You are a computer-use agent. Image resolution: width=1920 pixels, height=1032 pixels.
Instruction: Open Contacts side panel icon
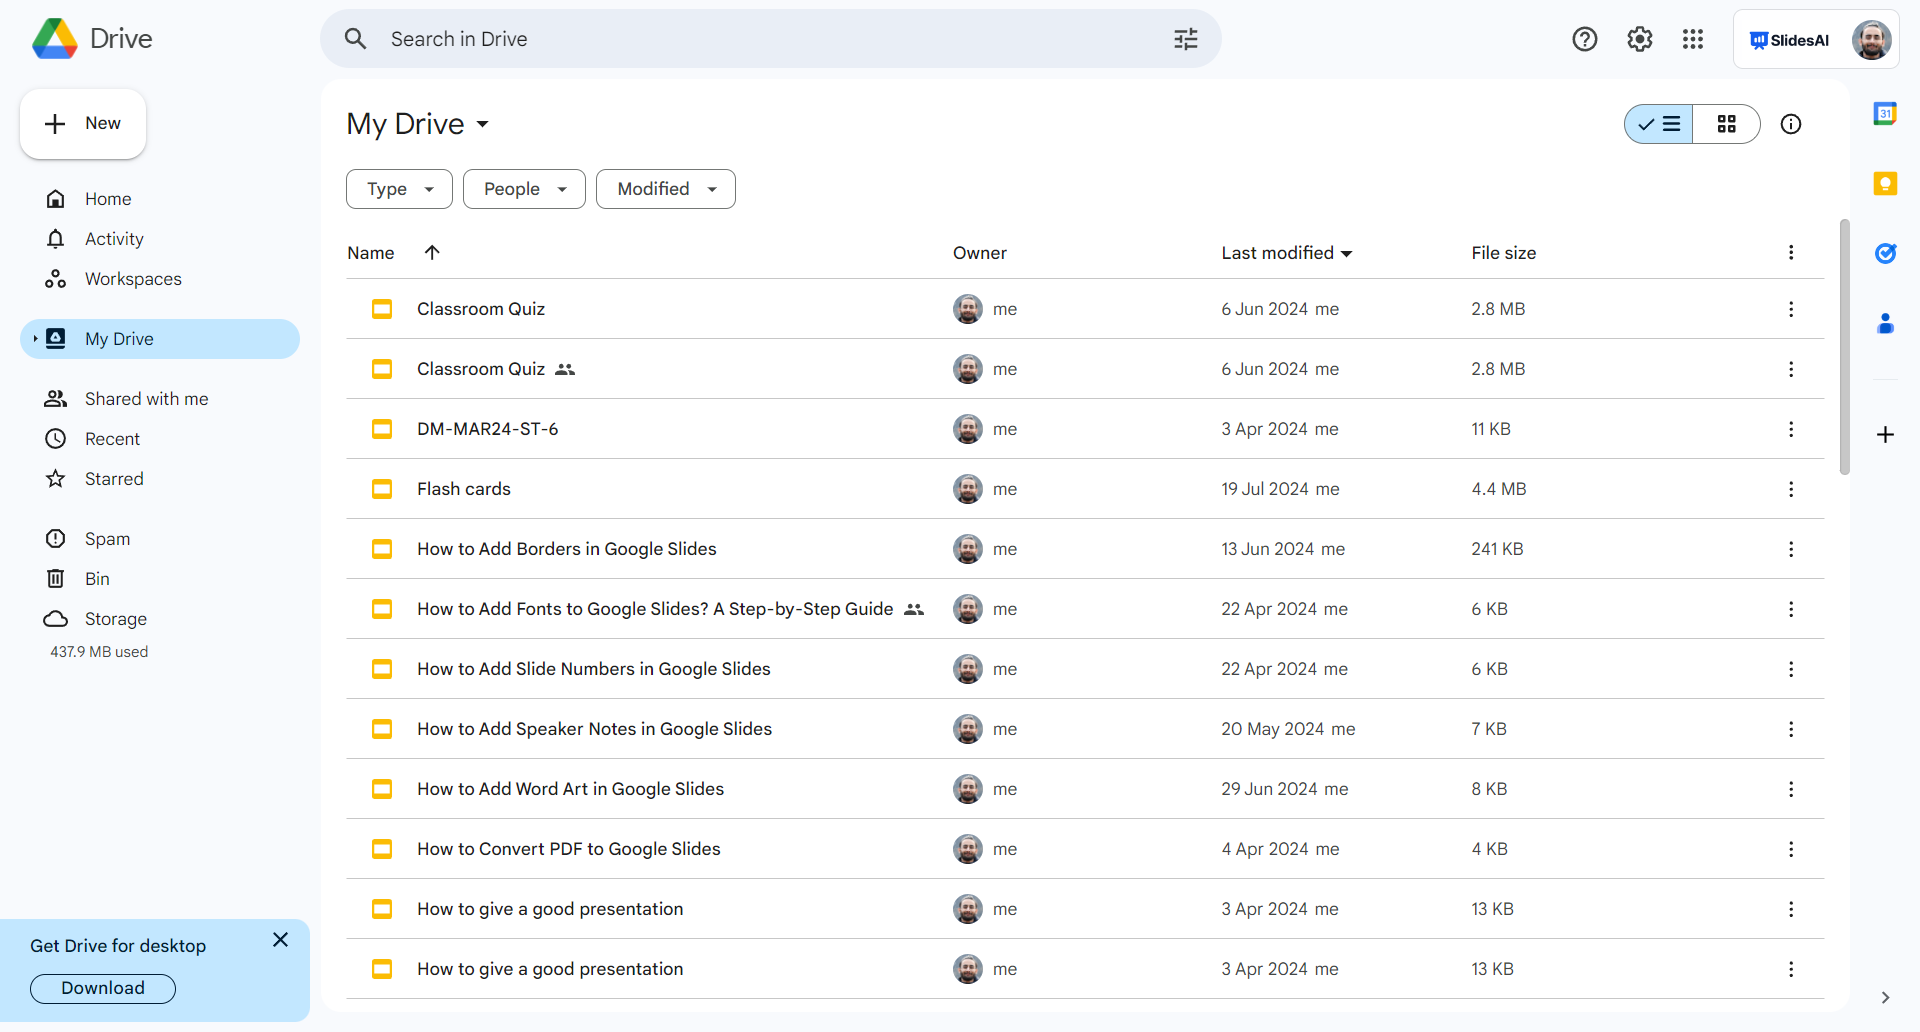click(x=1885, y=324)
